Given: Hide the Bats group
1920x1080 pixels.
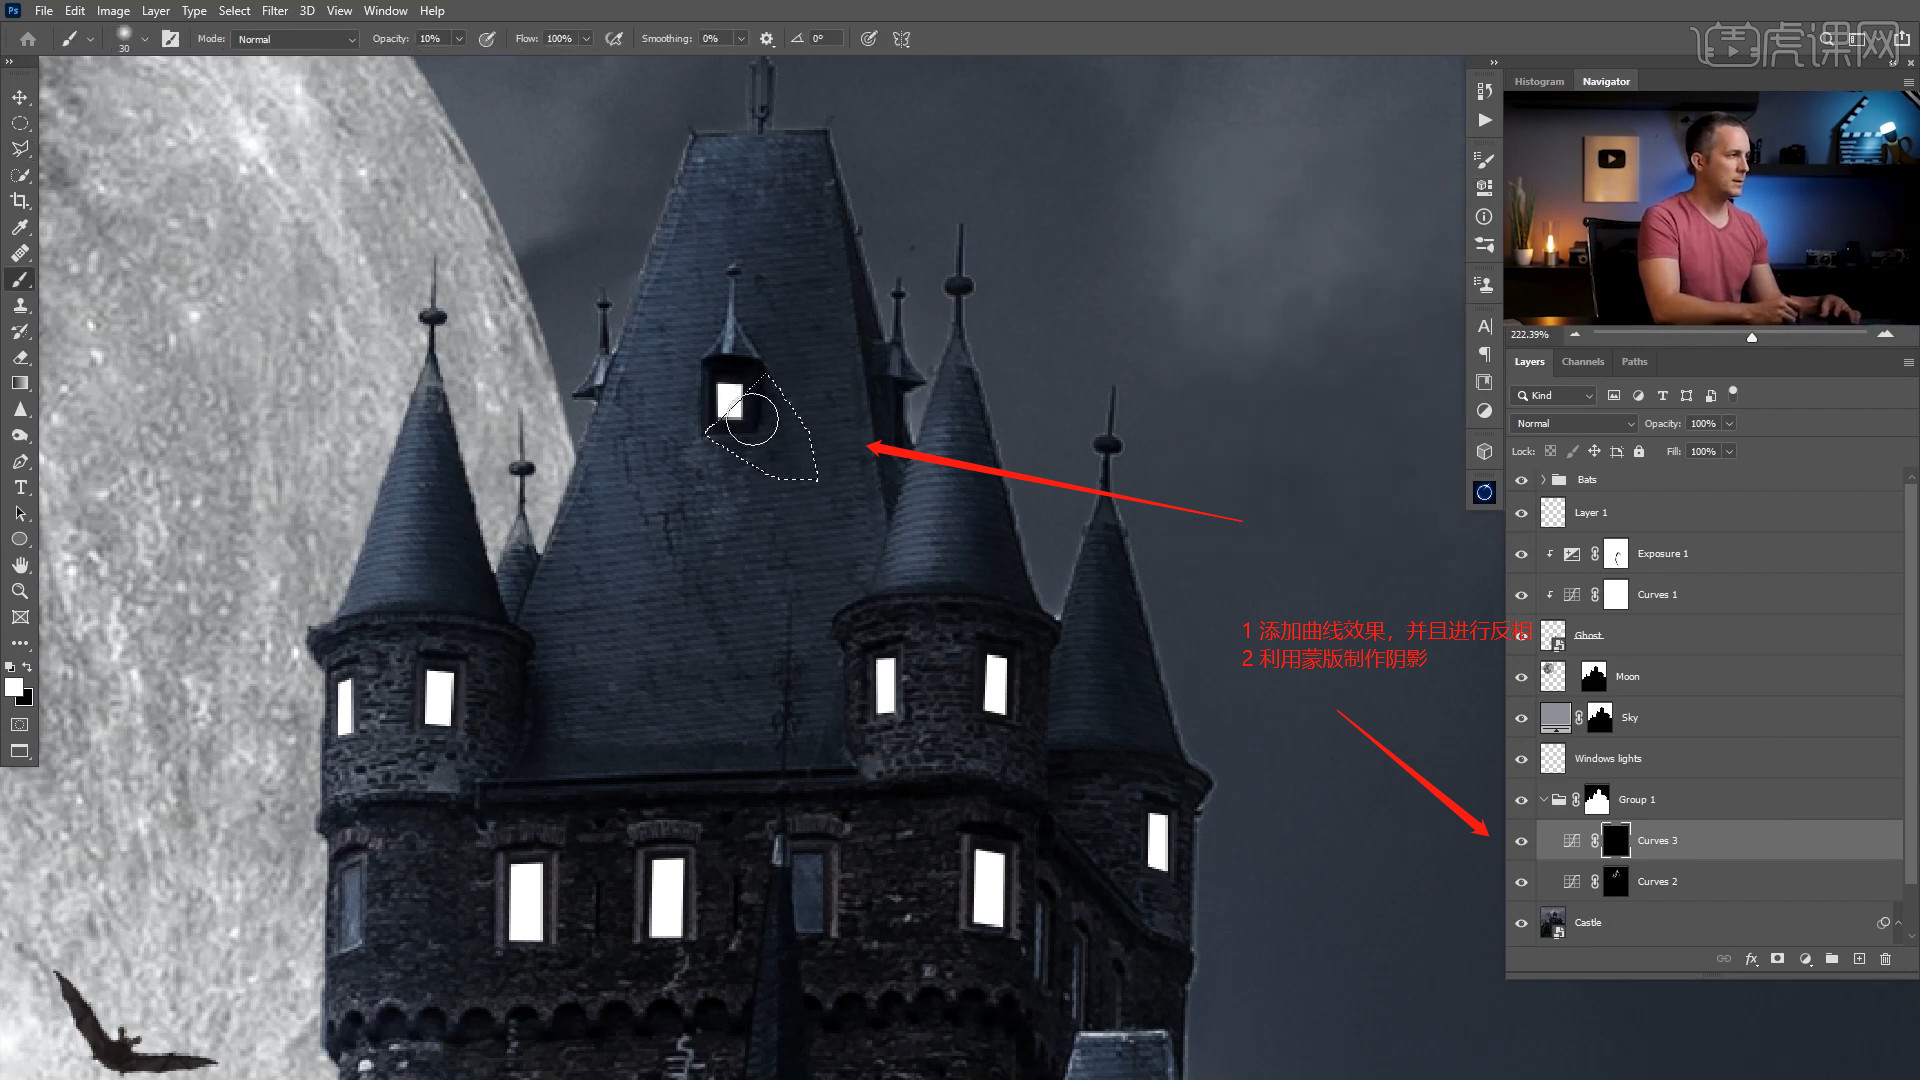Looking at the screenshot, I should pyautogui.click(x=1522, y=480).
